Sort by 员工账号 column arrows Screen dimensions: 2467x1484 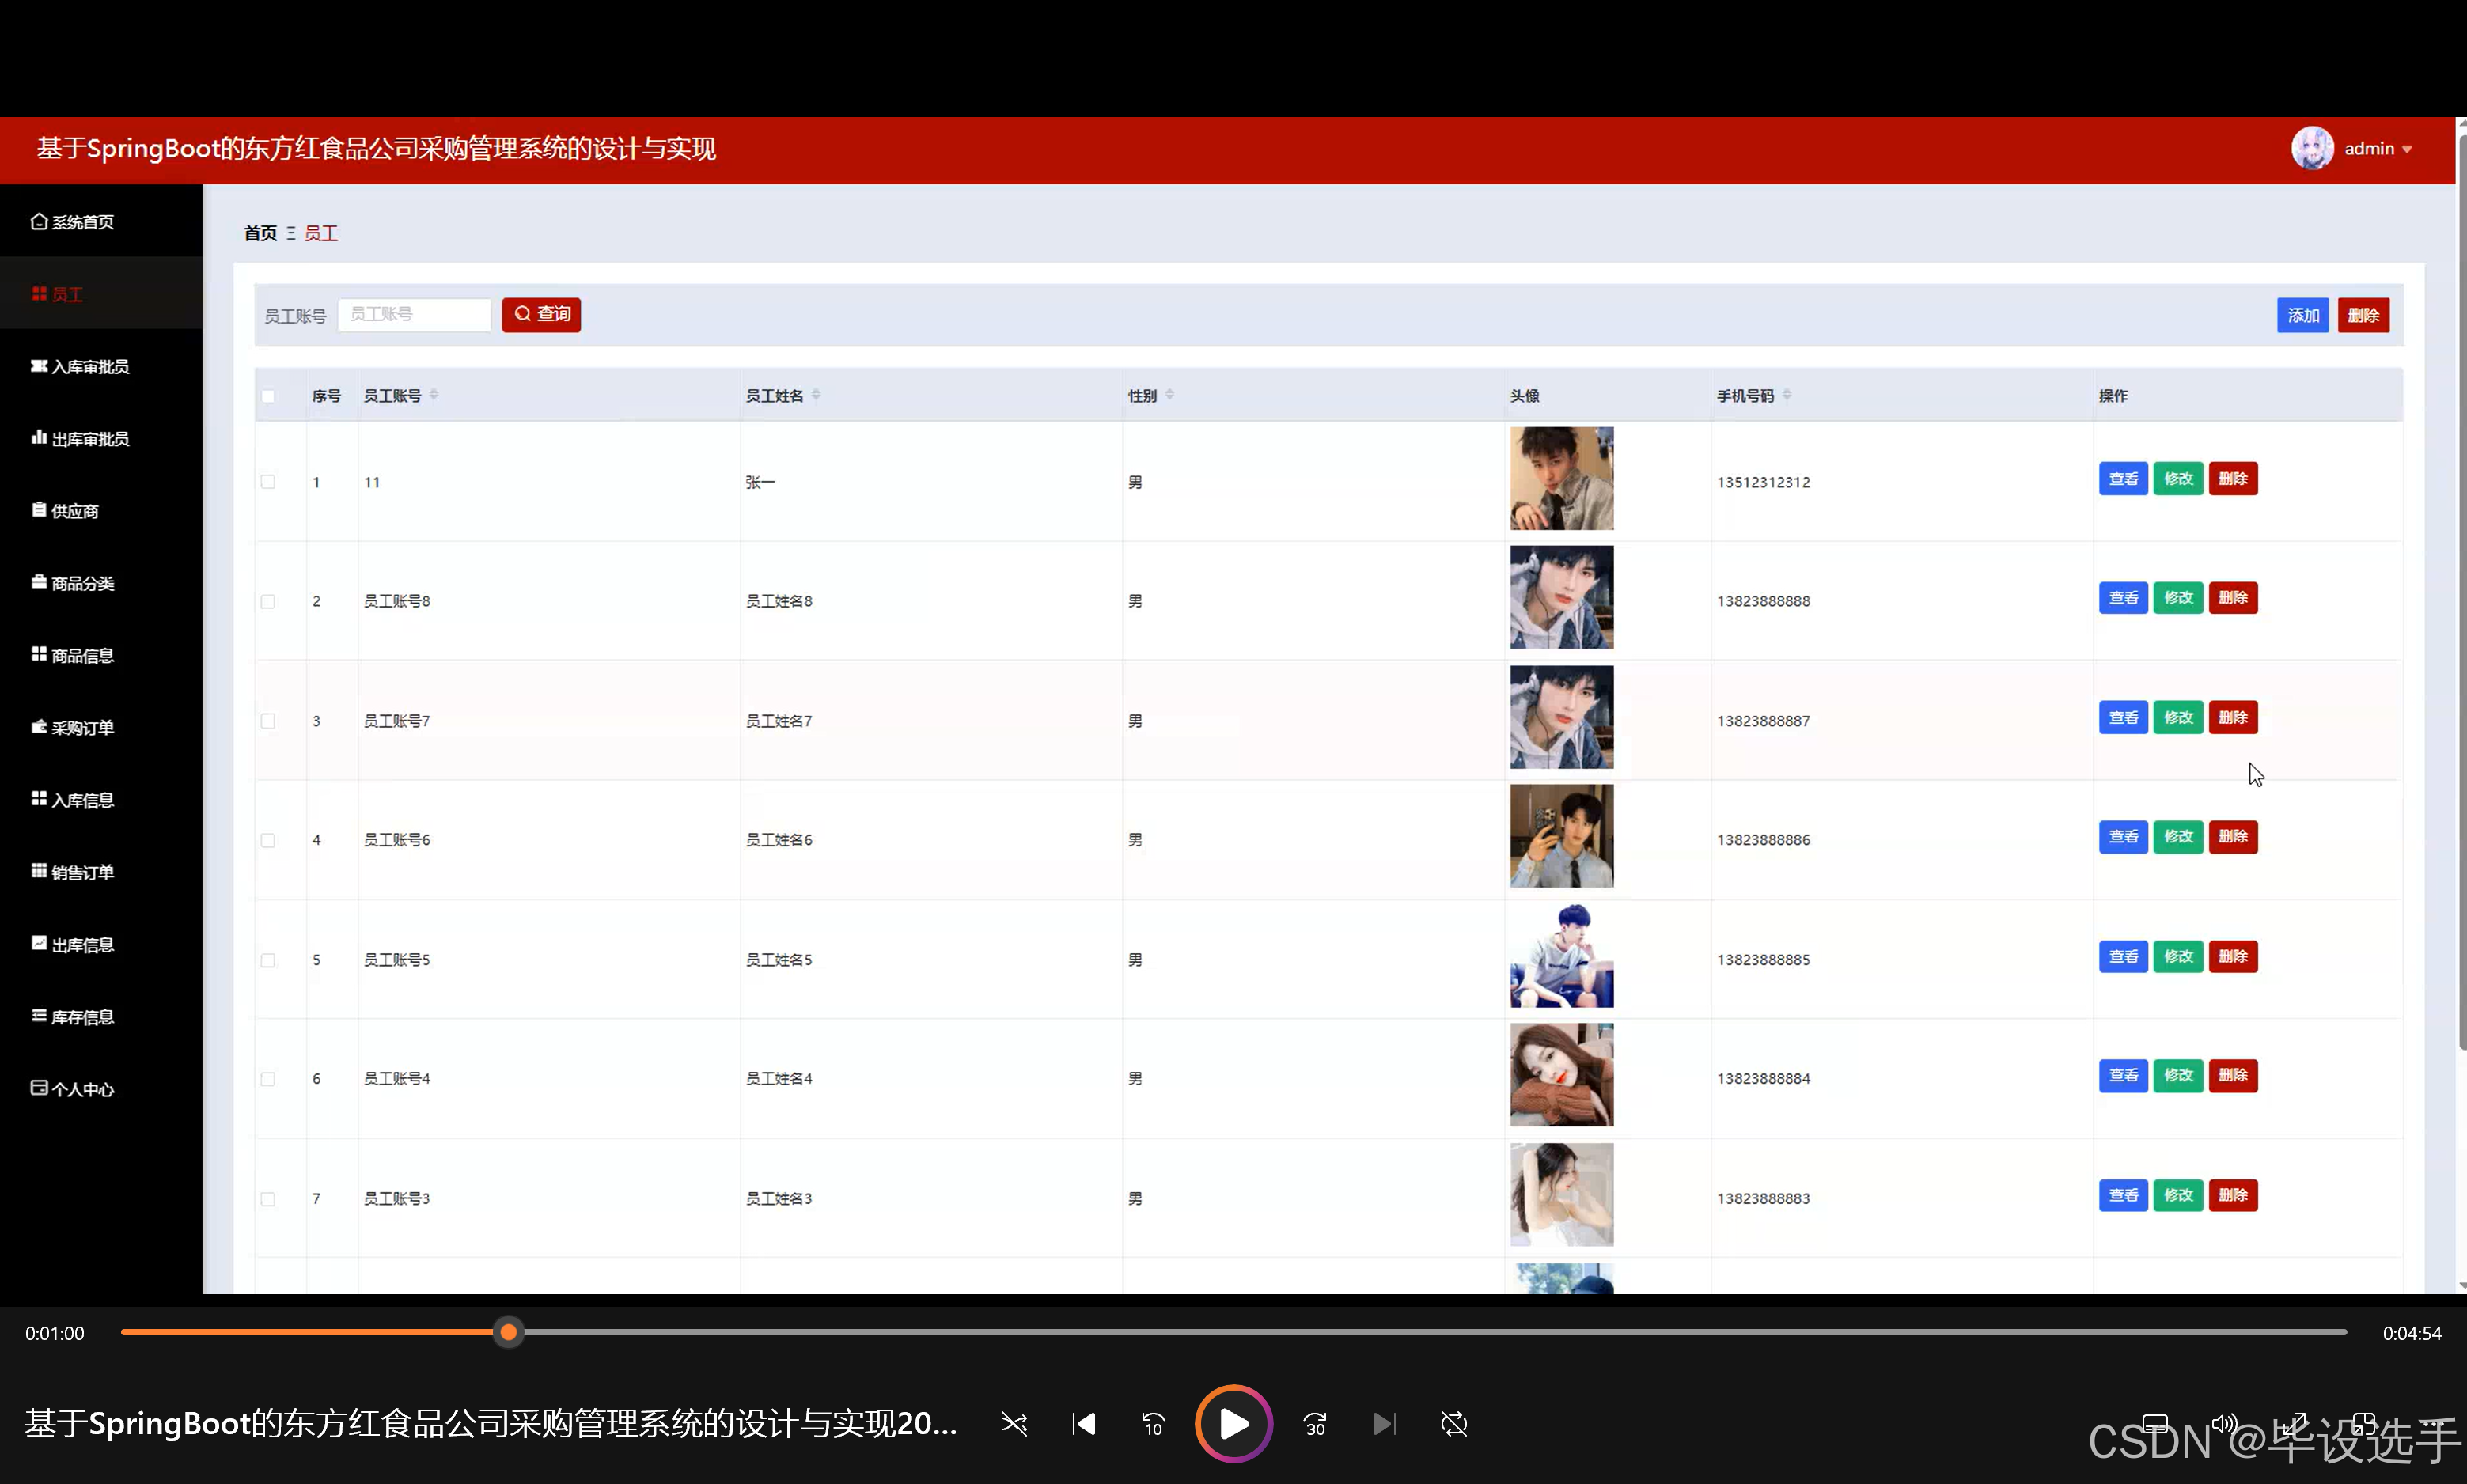point(434,395)
